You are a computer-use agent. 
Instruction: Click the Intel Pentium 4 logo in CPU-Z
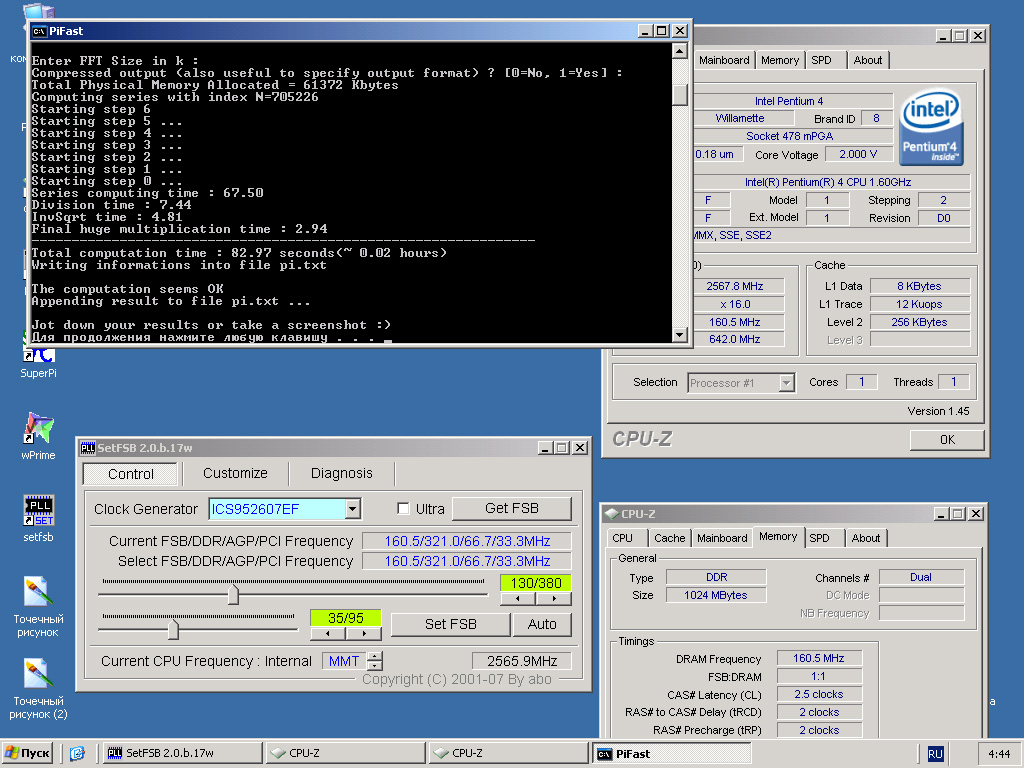point(931,127)
